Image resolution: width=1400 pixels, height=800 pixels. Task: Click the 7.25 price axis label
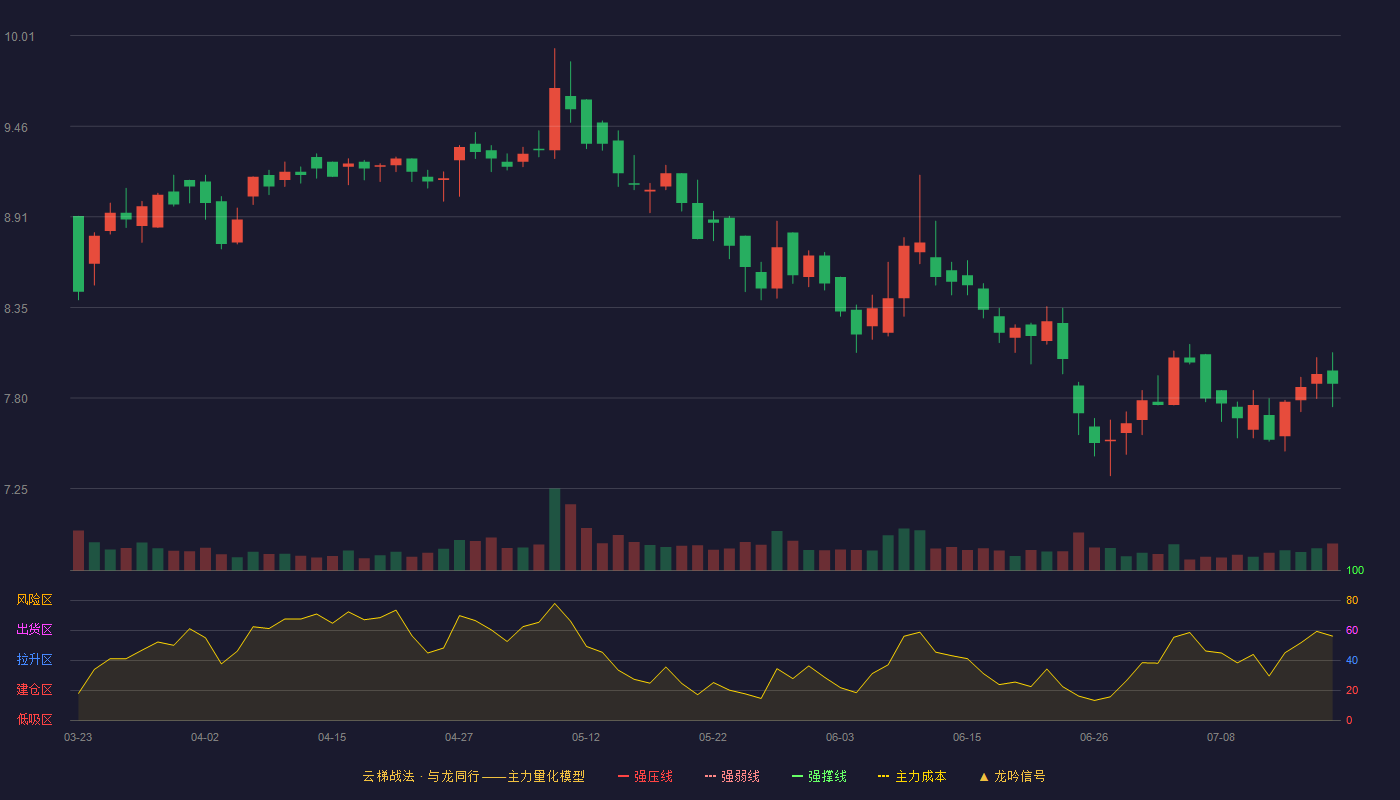coord(16,490)
